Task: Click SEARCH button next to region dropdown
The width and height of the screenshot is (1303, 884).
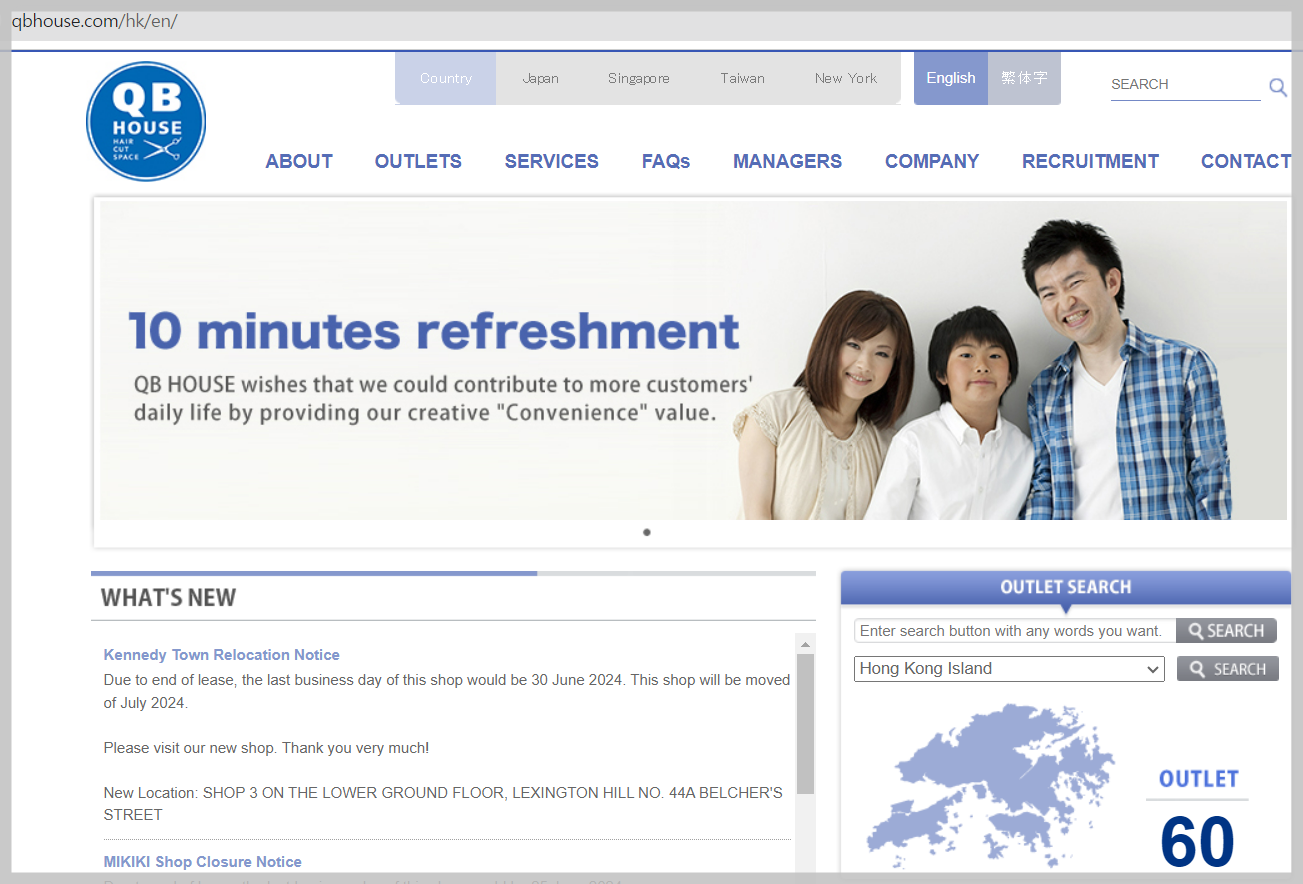Action: [1228, 669]
